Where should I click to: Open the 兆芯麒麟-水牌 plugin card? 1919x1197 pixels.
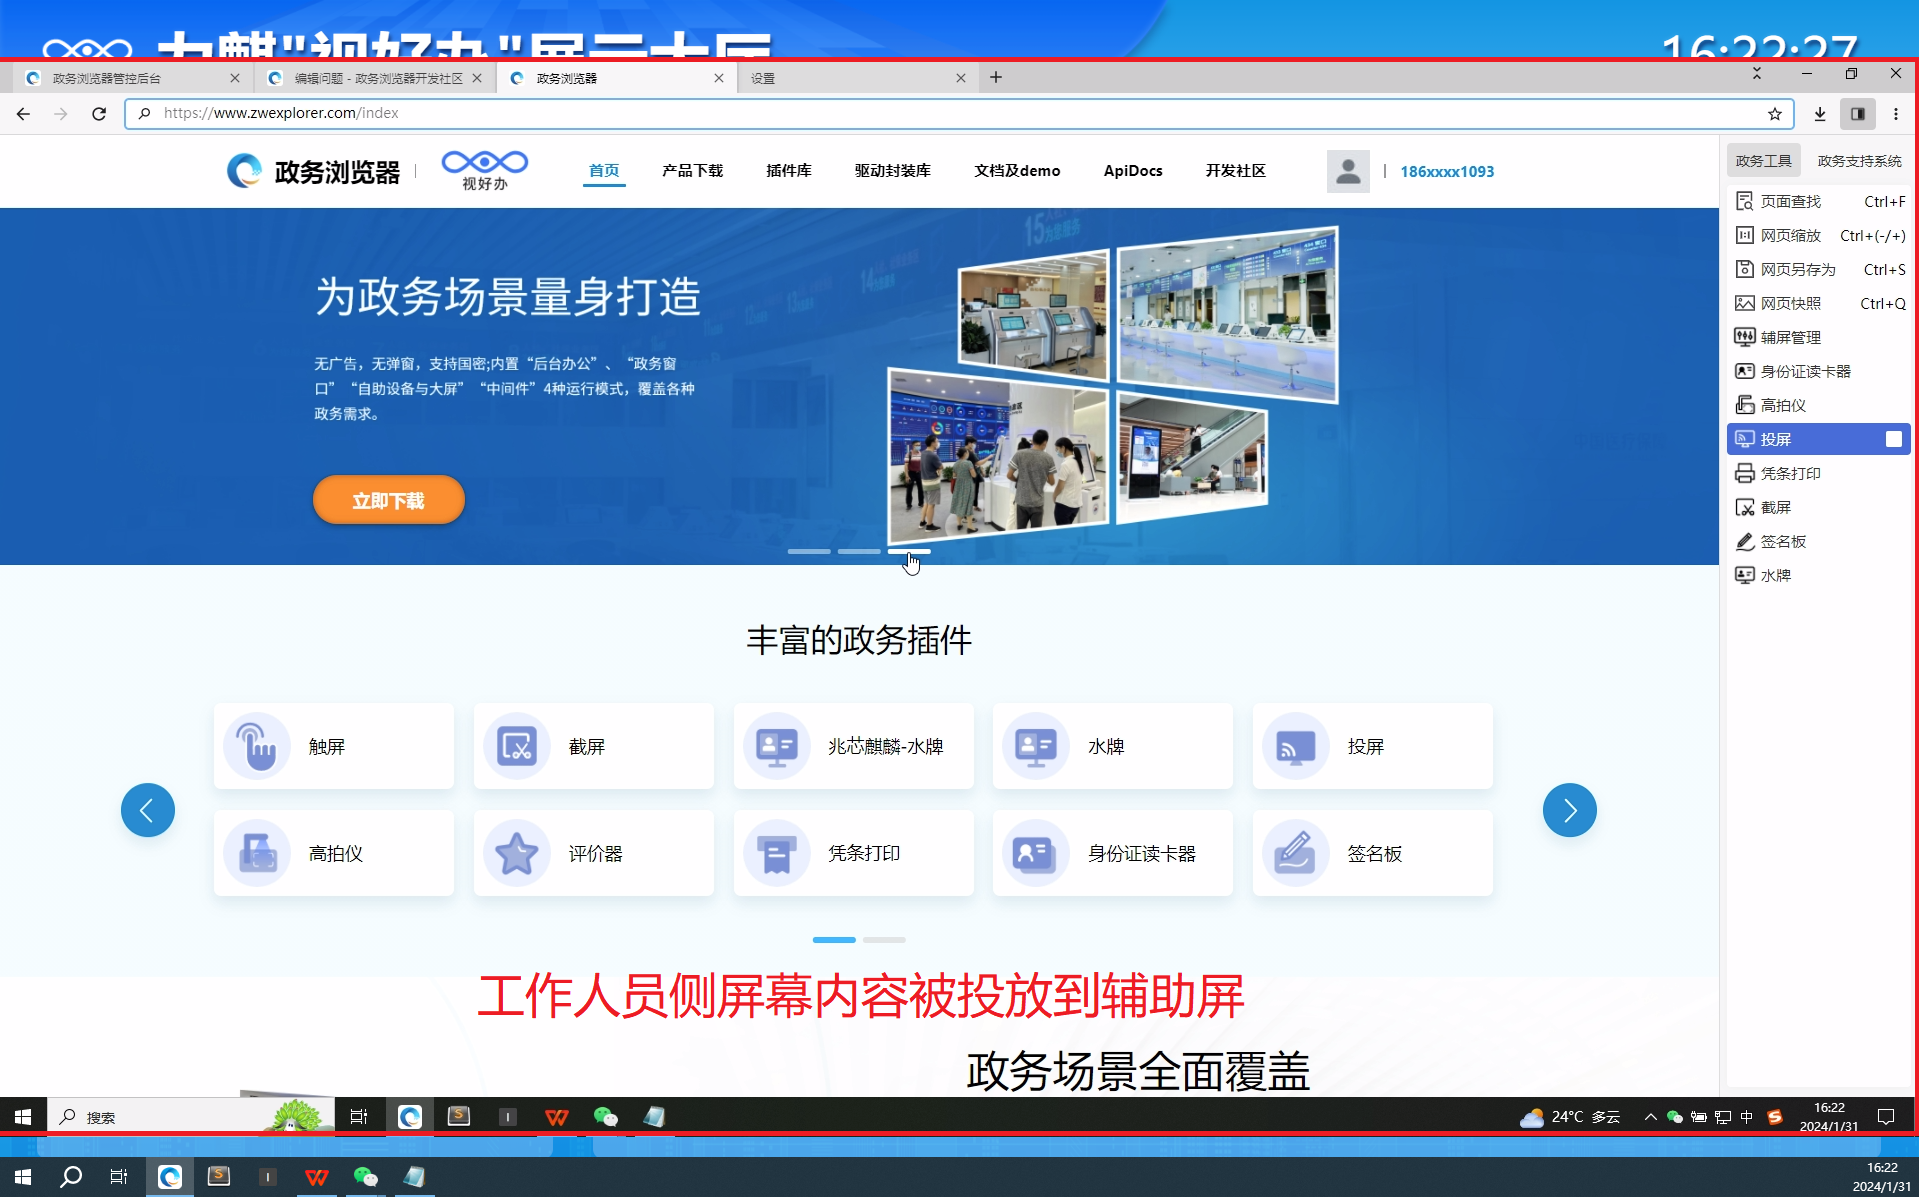pyautogui.click(x=854, y=747)
